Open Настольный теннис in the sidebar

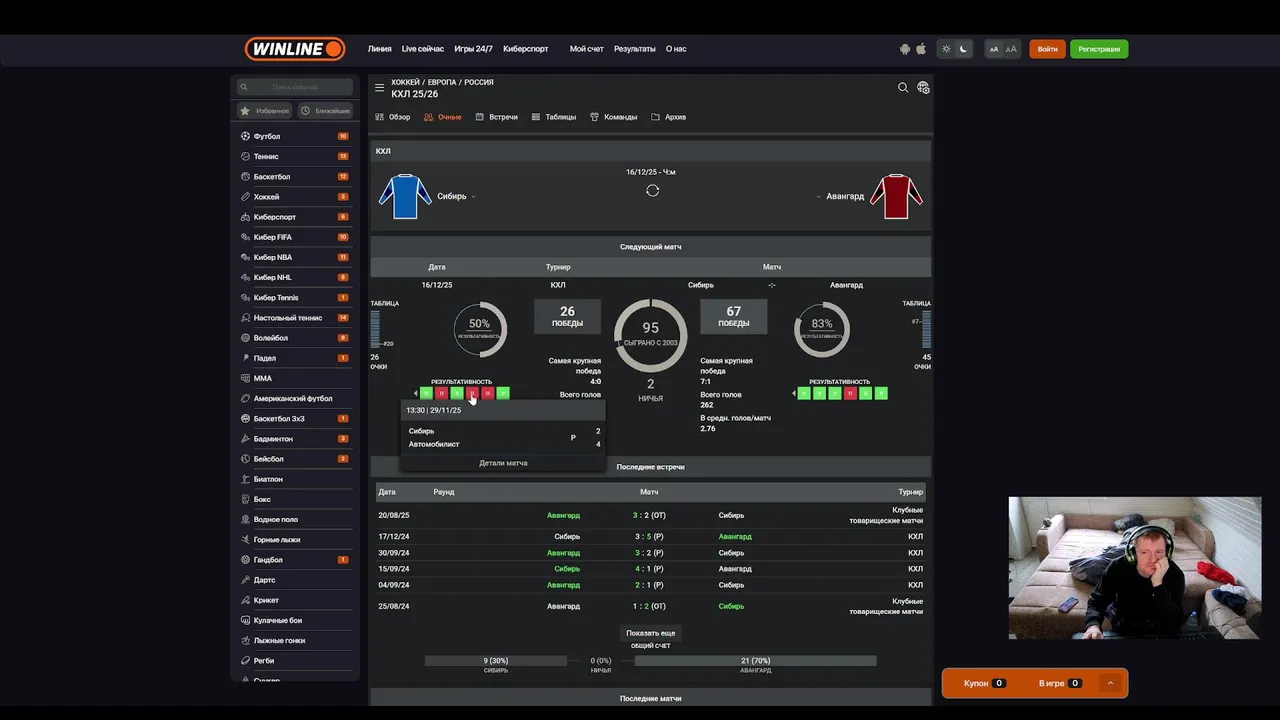[x=295, y=318]
